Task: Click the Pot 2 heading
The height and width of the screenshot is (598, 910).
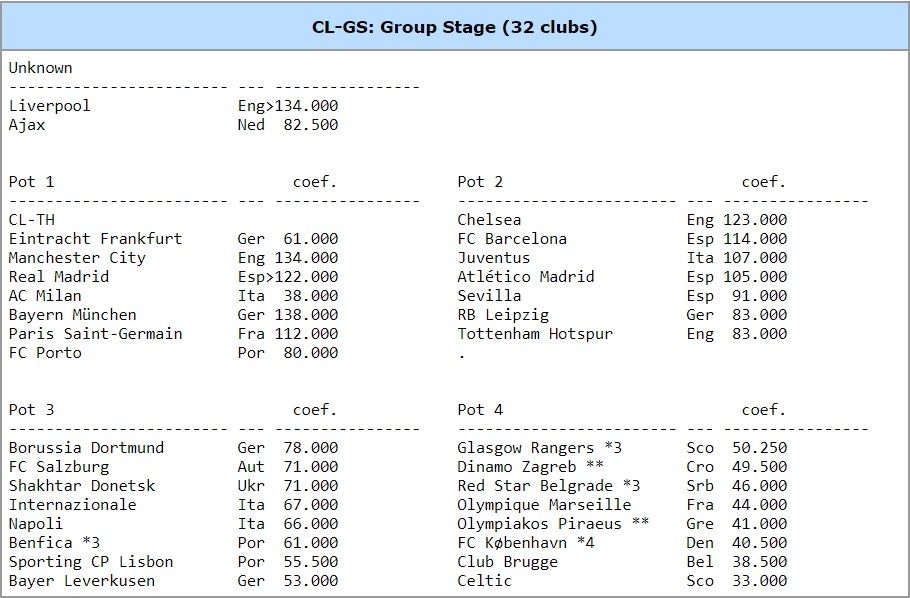Action: [x=480, y=182]
